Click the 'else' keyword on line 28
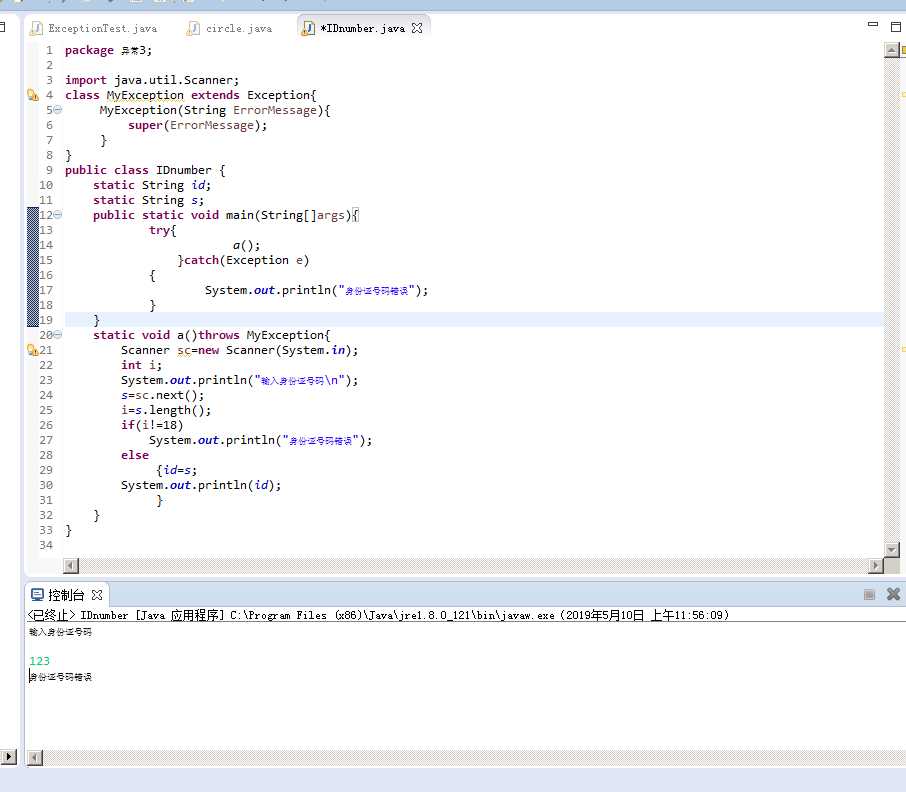This screenshot has width=906, height=792. pos(135,455)
